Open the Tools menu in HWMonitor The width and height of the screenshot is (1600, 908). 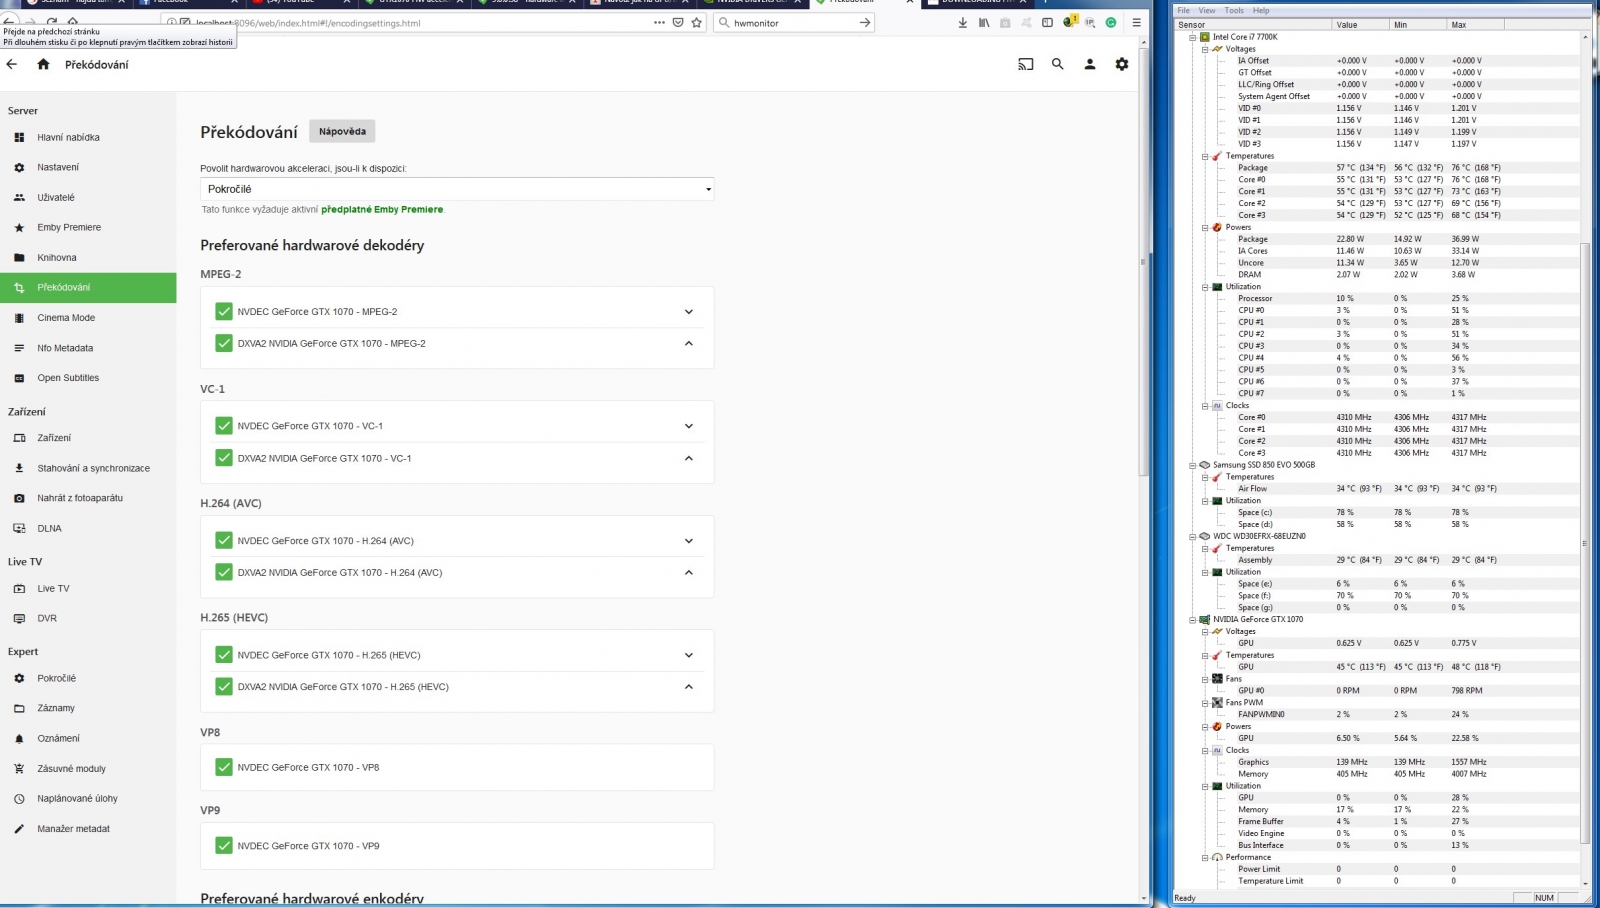point(1234,10)
